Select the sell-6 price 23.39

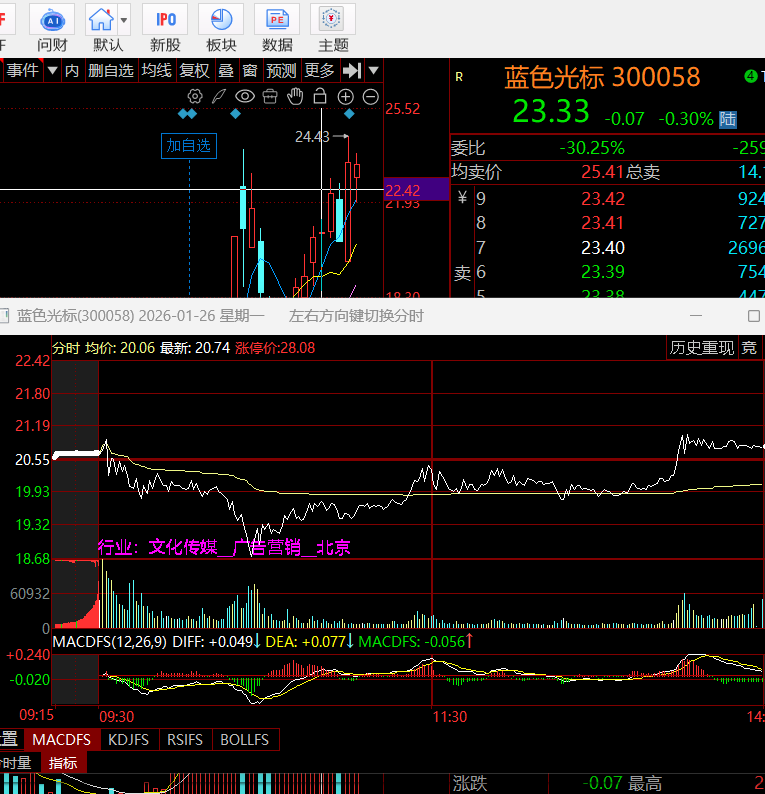click(603, 272)
